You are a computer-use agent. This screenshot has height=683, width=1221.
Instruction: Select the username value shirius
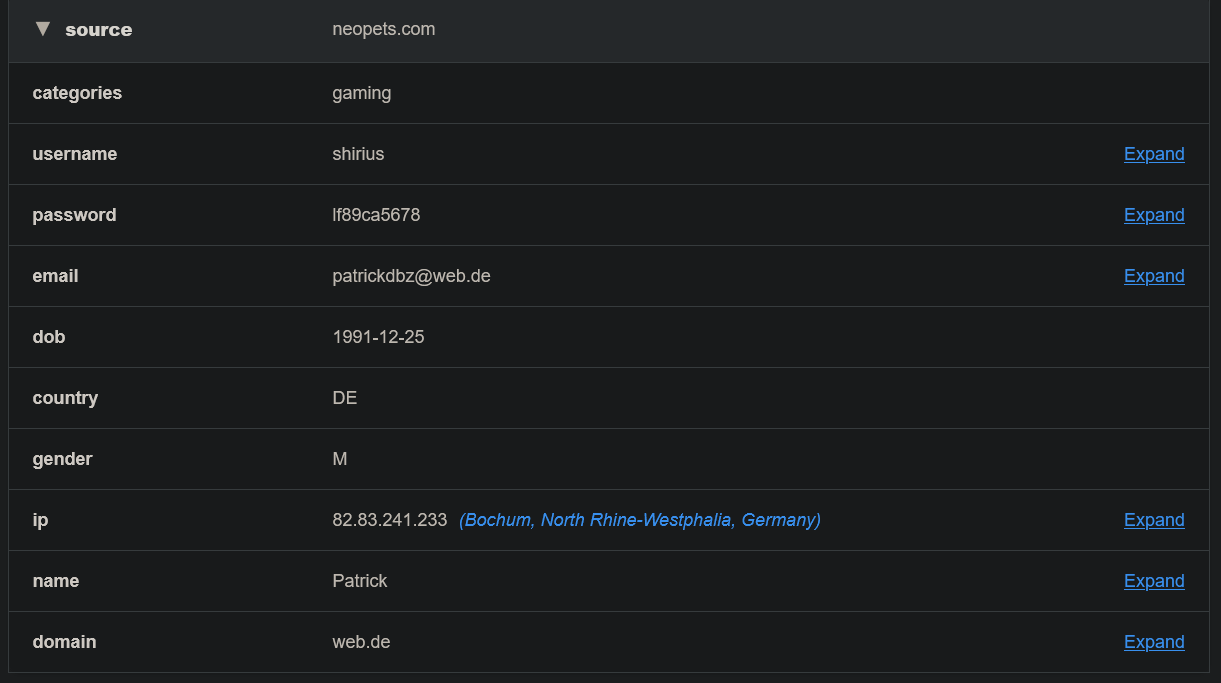358,154
